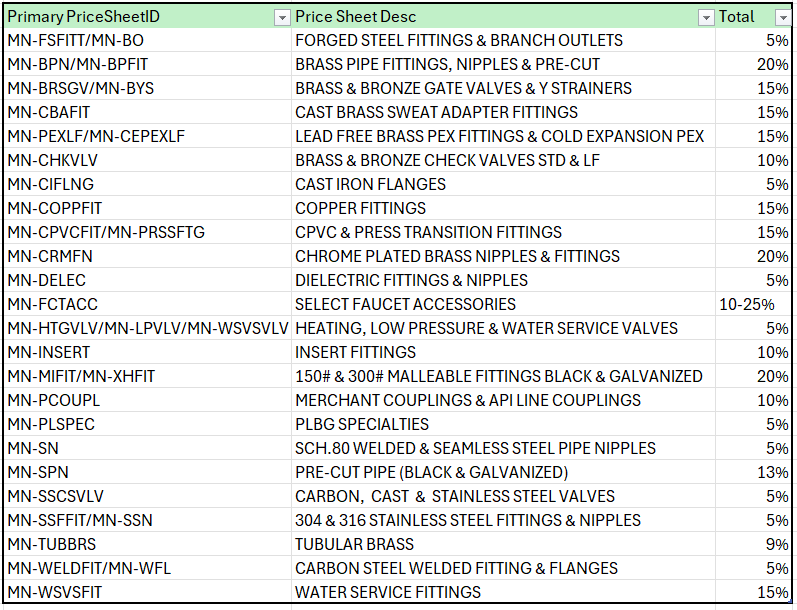The height and width of the screenshot is (610, 797).
Task: Open the Price Sheet Desc filter dropdown
Action: click(x=705, y=17)
